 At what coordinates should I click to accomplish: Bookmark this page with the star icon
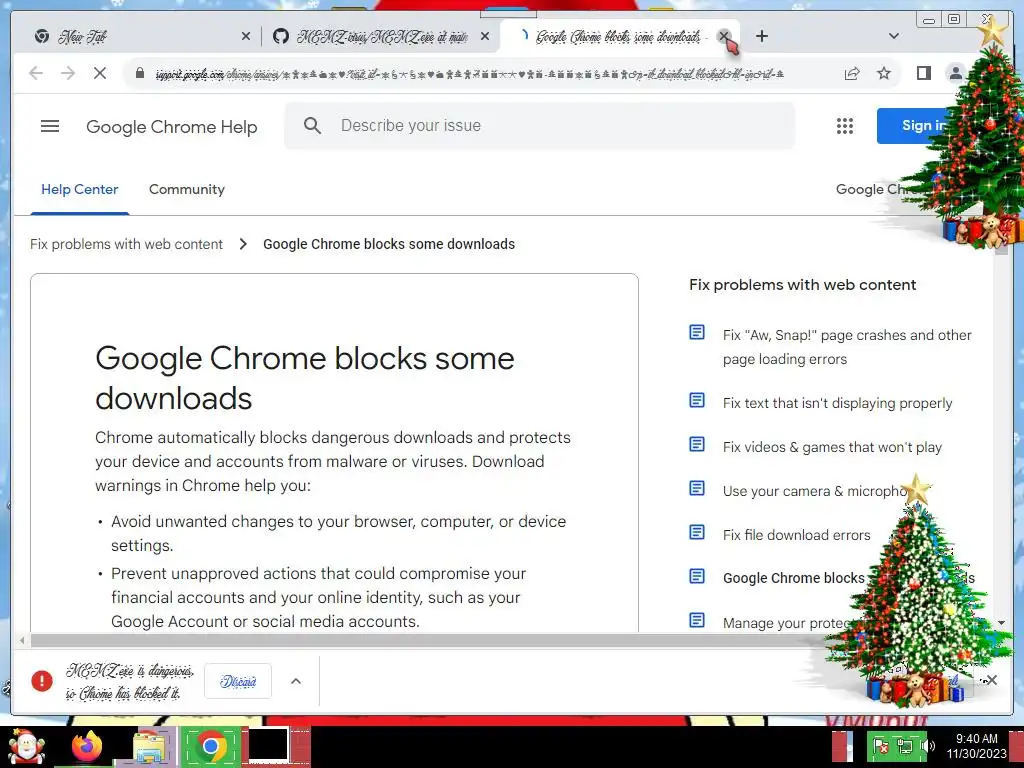point(884,73)
